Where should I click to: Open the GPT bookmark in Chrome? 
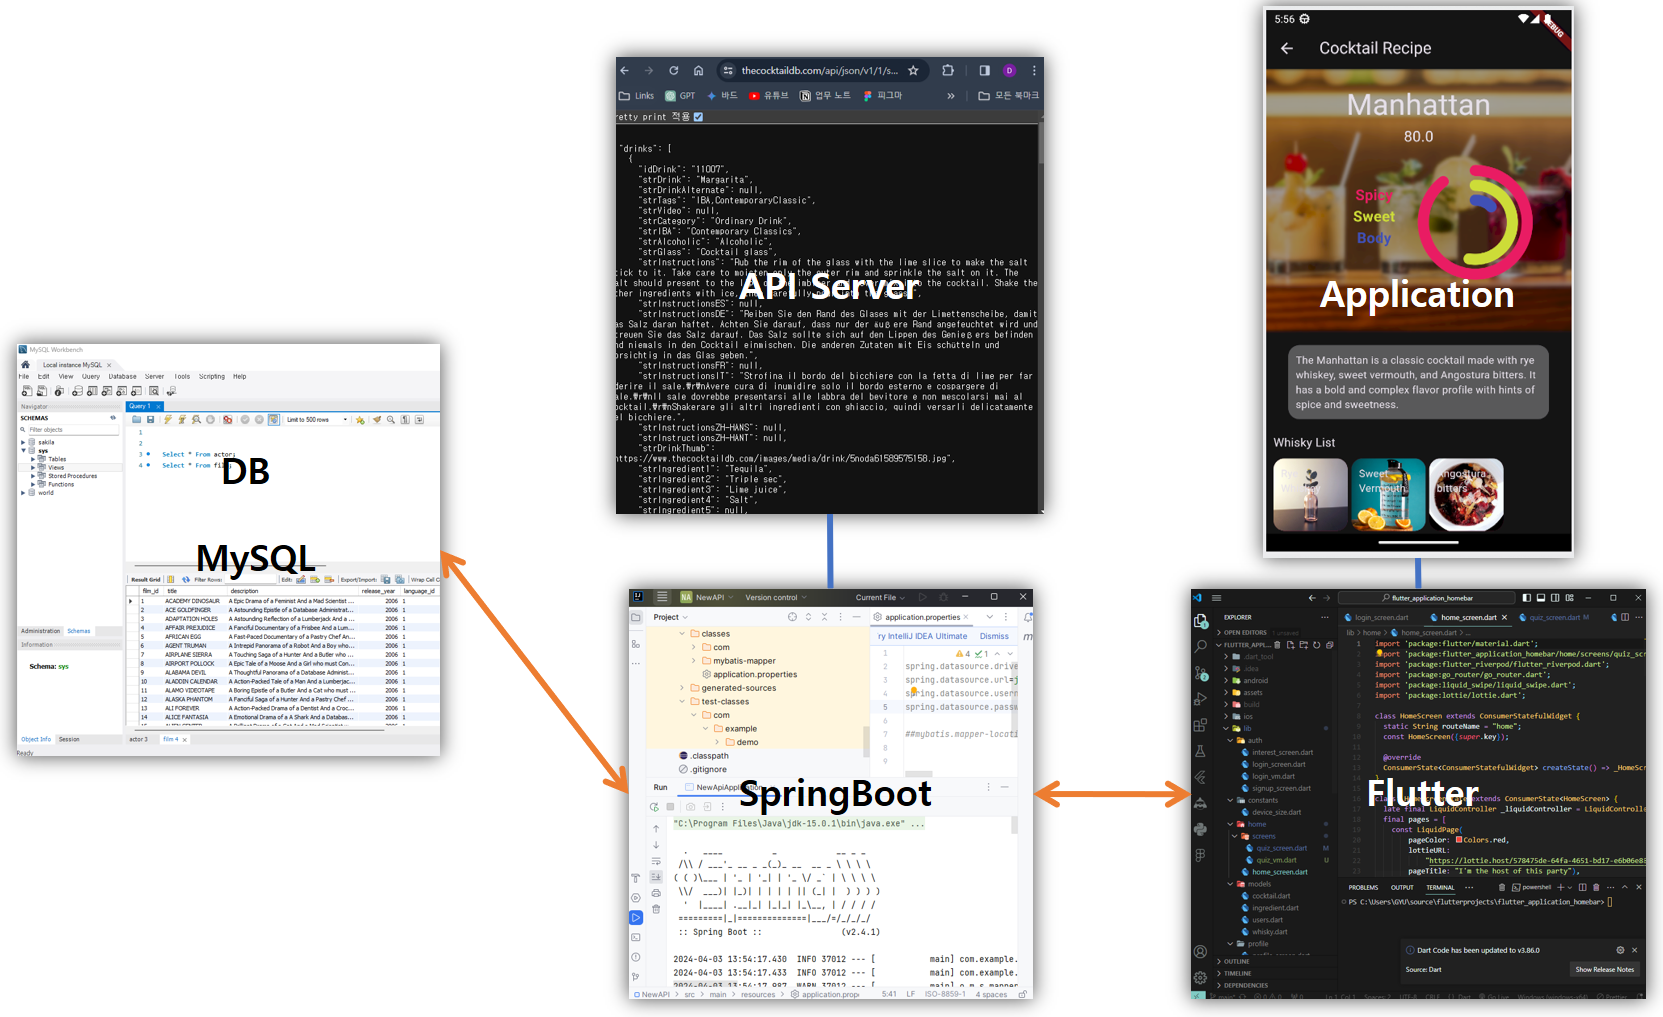(680, 96)
